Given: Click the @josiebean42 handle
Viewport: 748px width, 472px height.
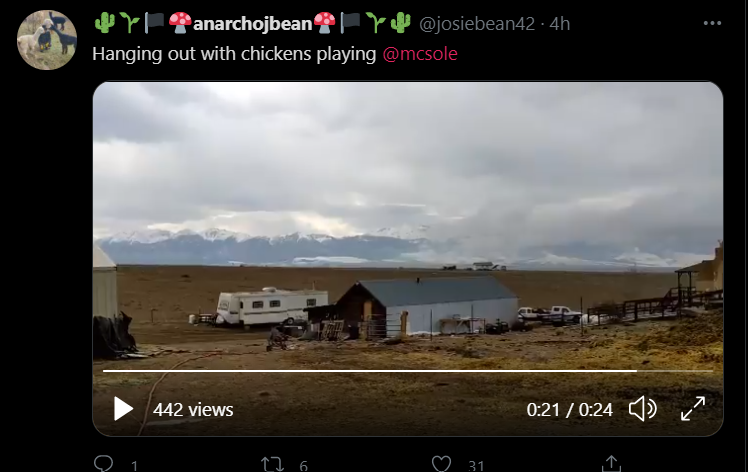Looking at the screenshot, I should 477,23.
